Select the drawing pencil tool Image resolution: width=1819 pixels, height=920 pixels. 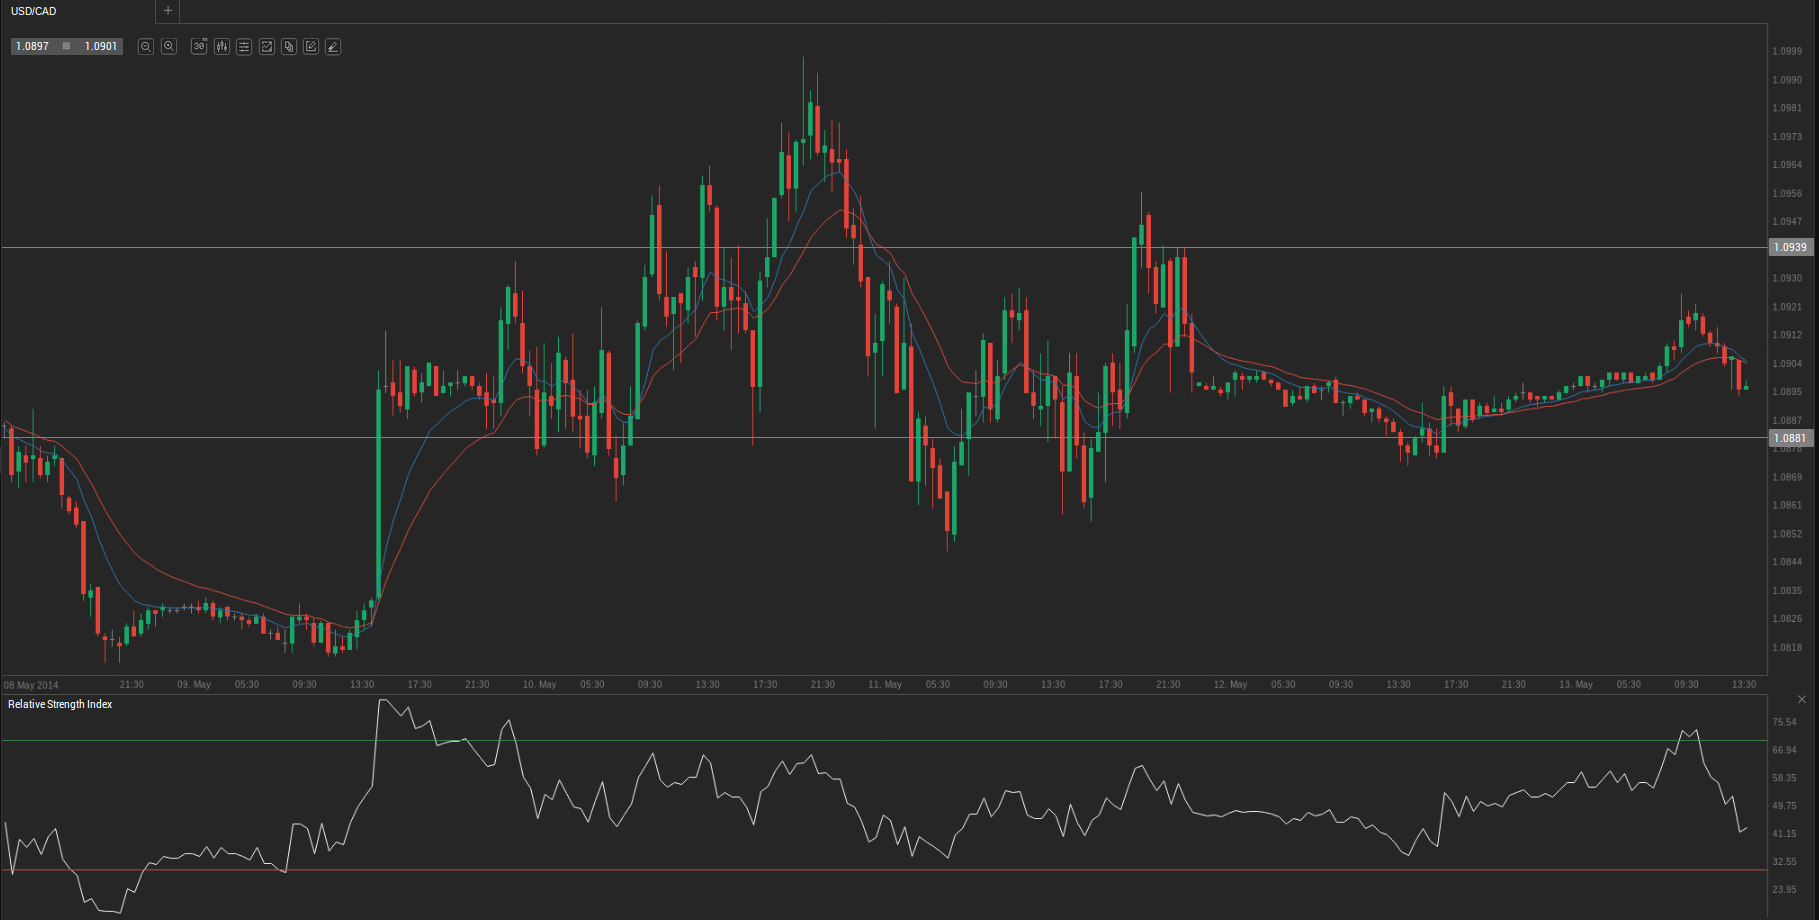coord(333,47)
